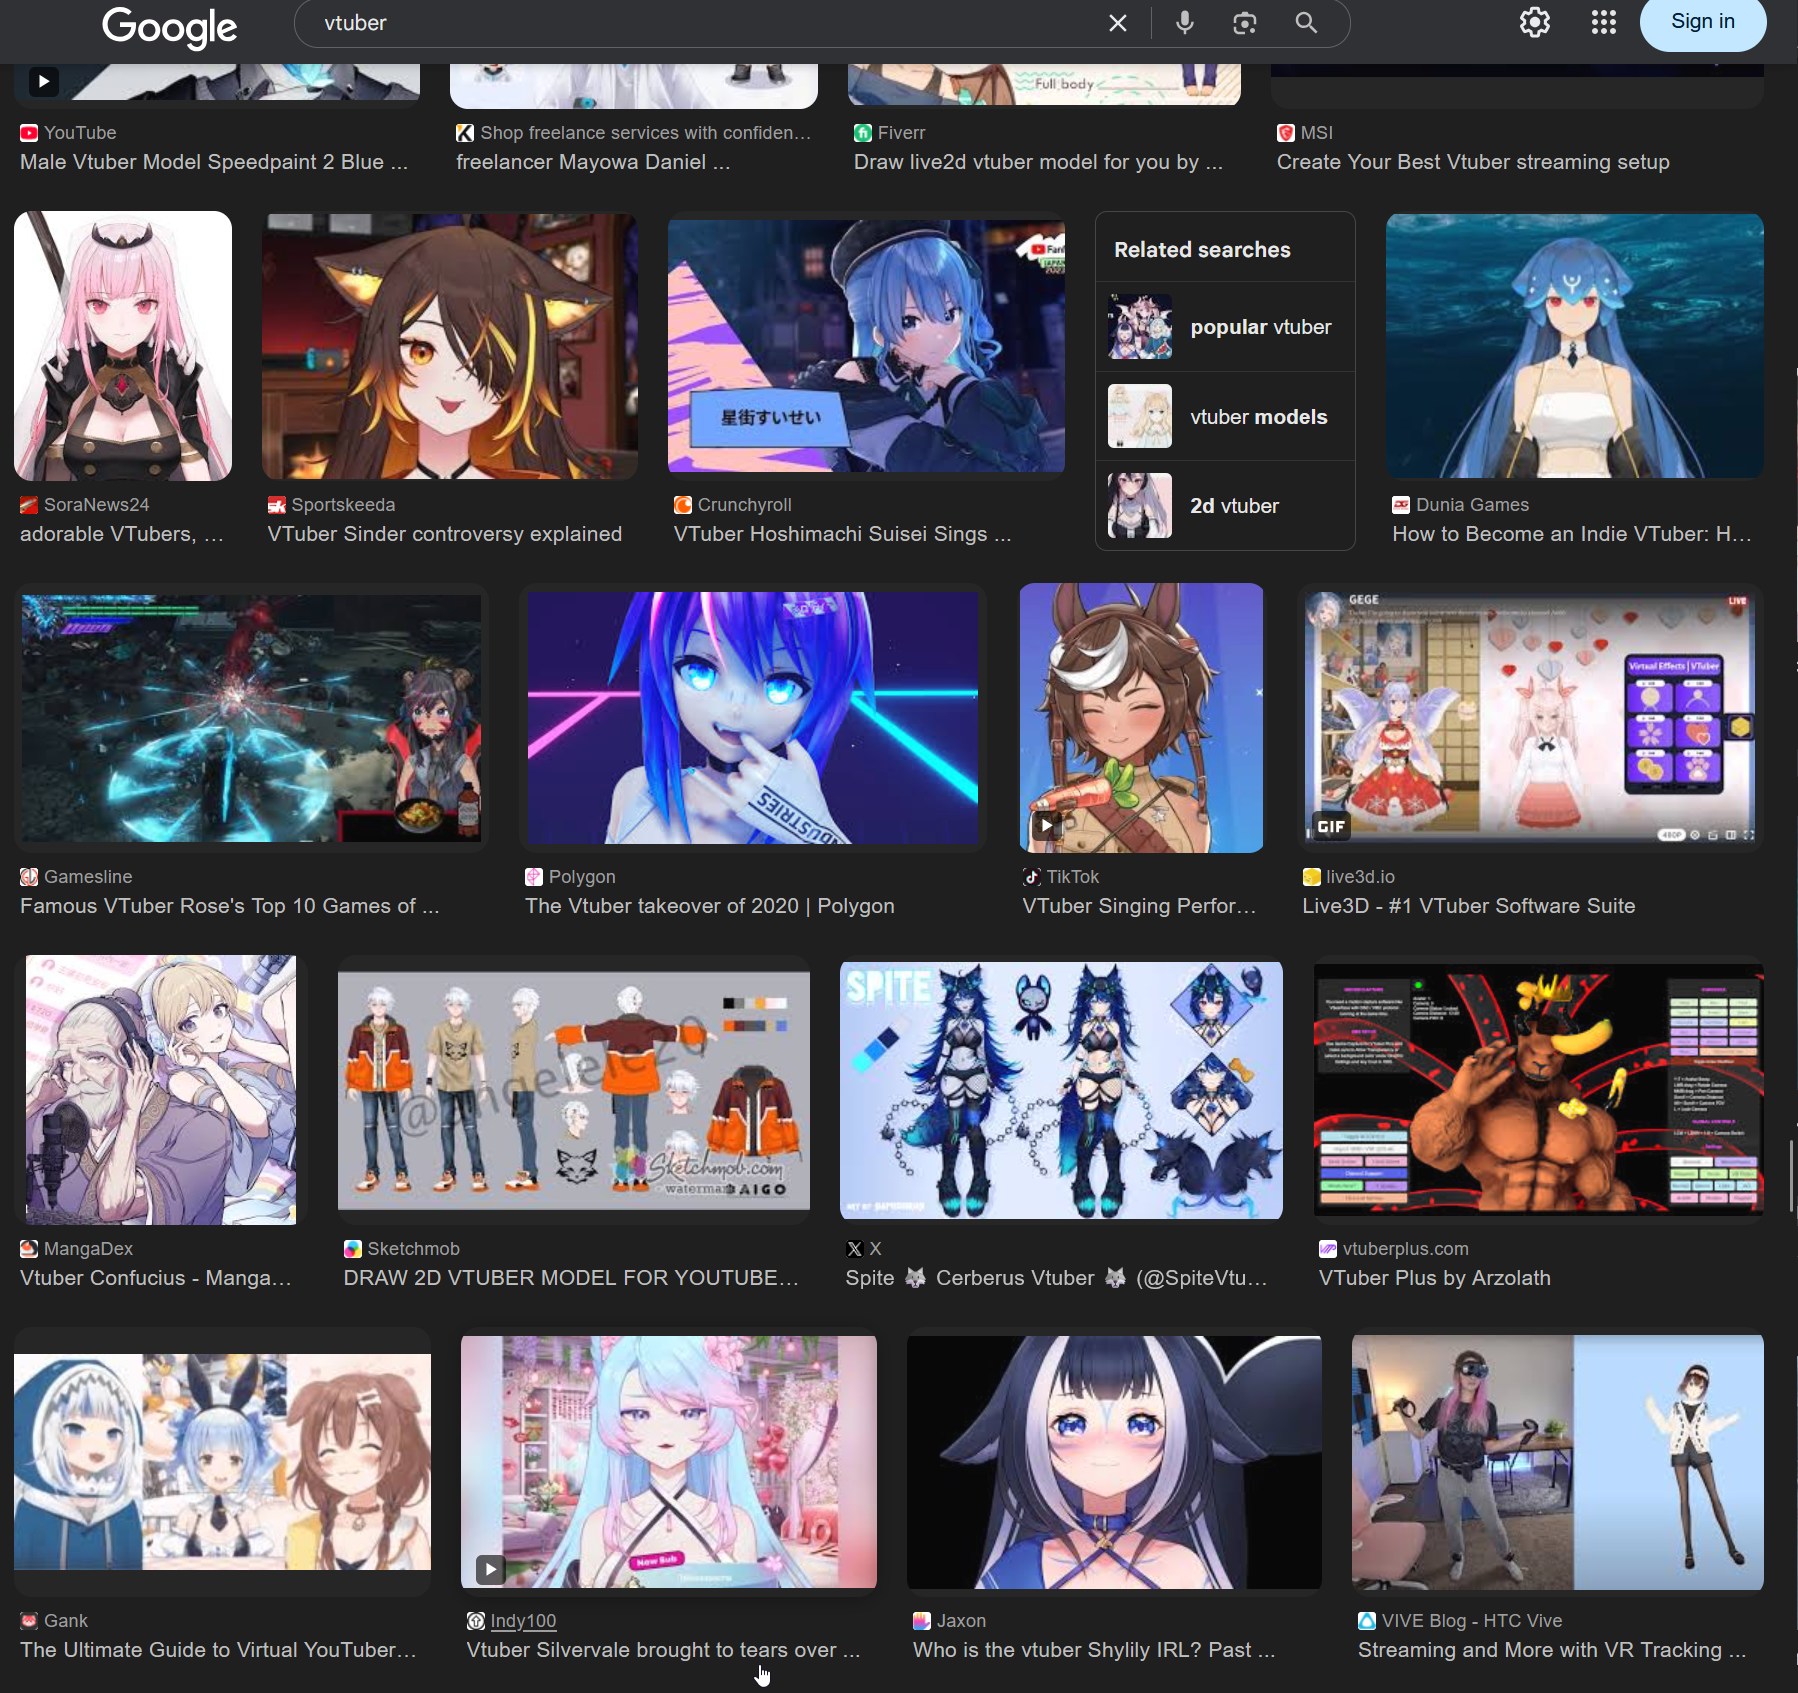Select the 'vtuber models' related search
Viewport: 1798px width, 1693px height.
[1225, 416]
